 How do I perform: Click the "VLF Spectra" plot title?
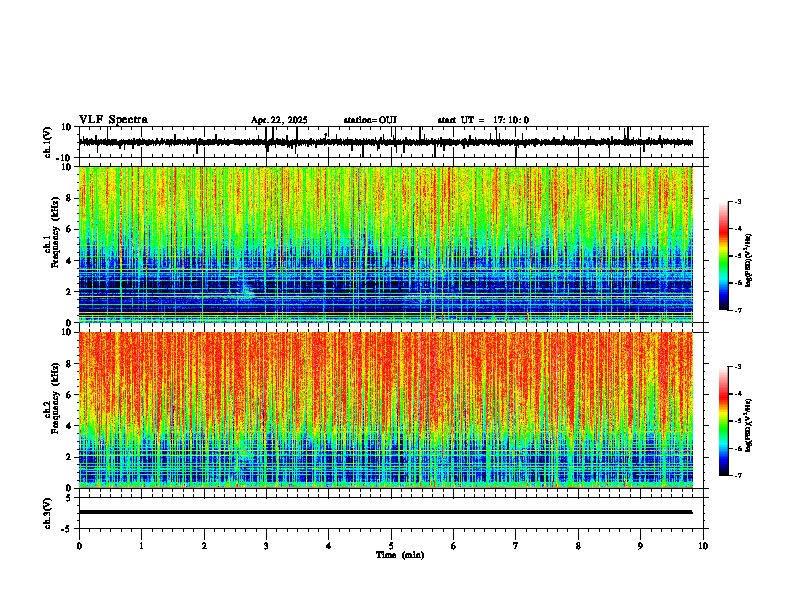(113, 120)
